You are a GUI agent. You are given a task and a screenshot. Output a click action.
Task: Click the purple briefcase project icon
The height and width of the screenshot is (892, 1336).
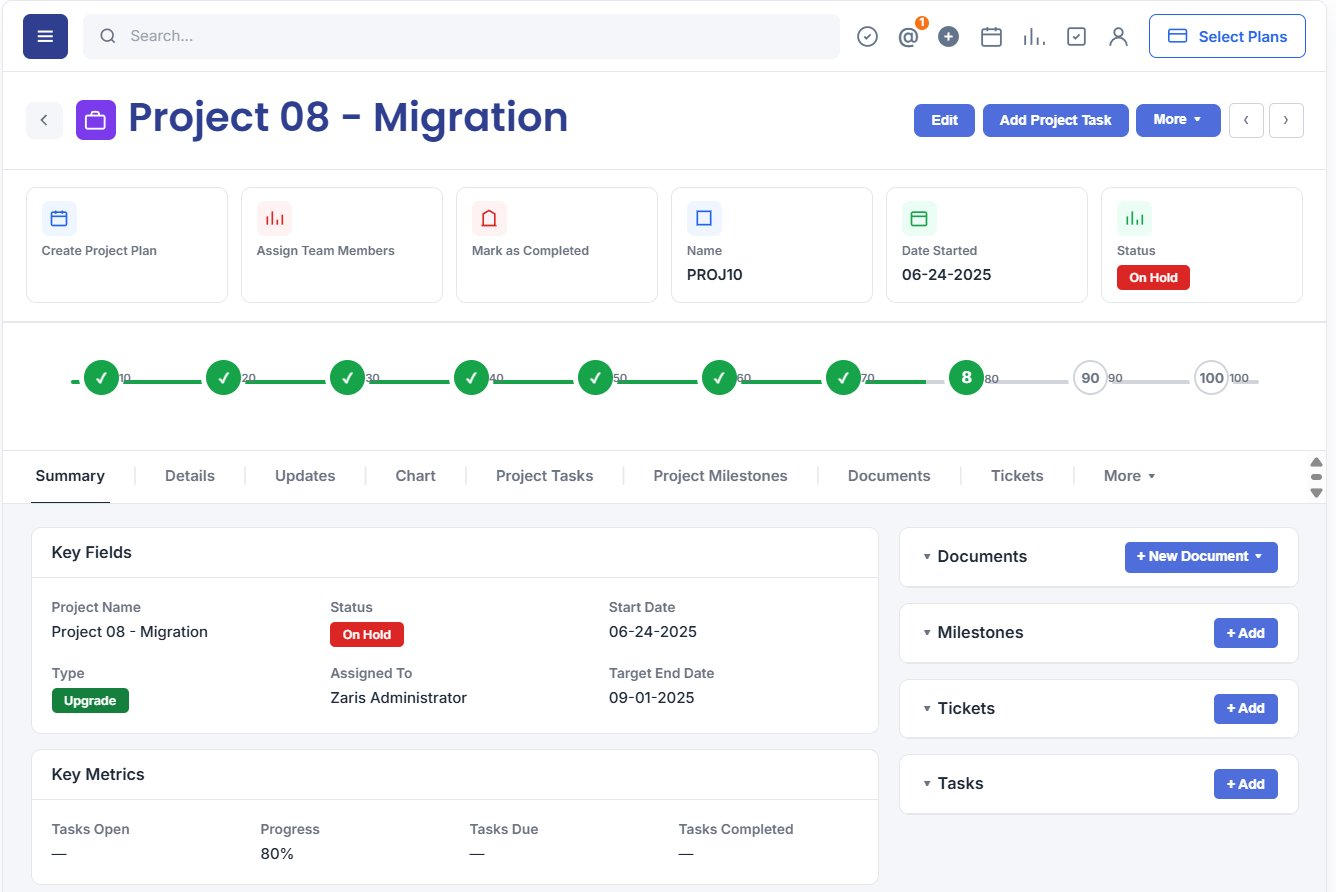(x=96, y=120)
